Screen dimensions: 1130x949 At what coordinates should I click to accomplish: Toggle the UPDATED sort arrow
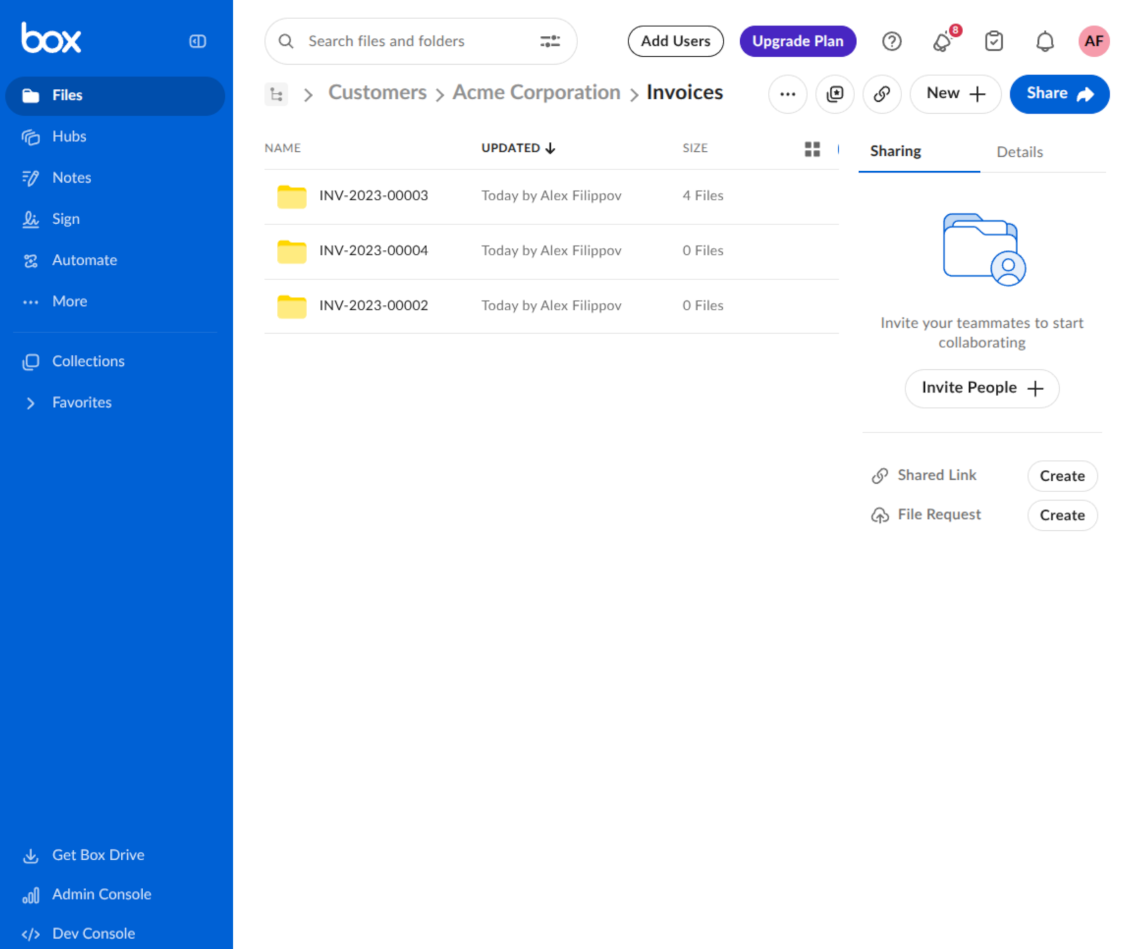551,148
